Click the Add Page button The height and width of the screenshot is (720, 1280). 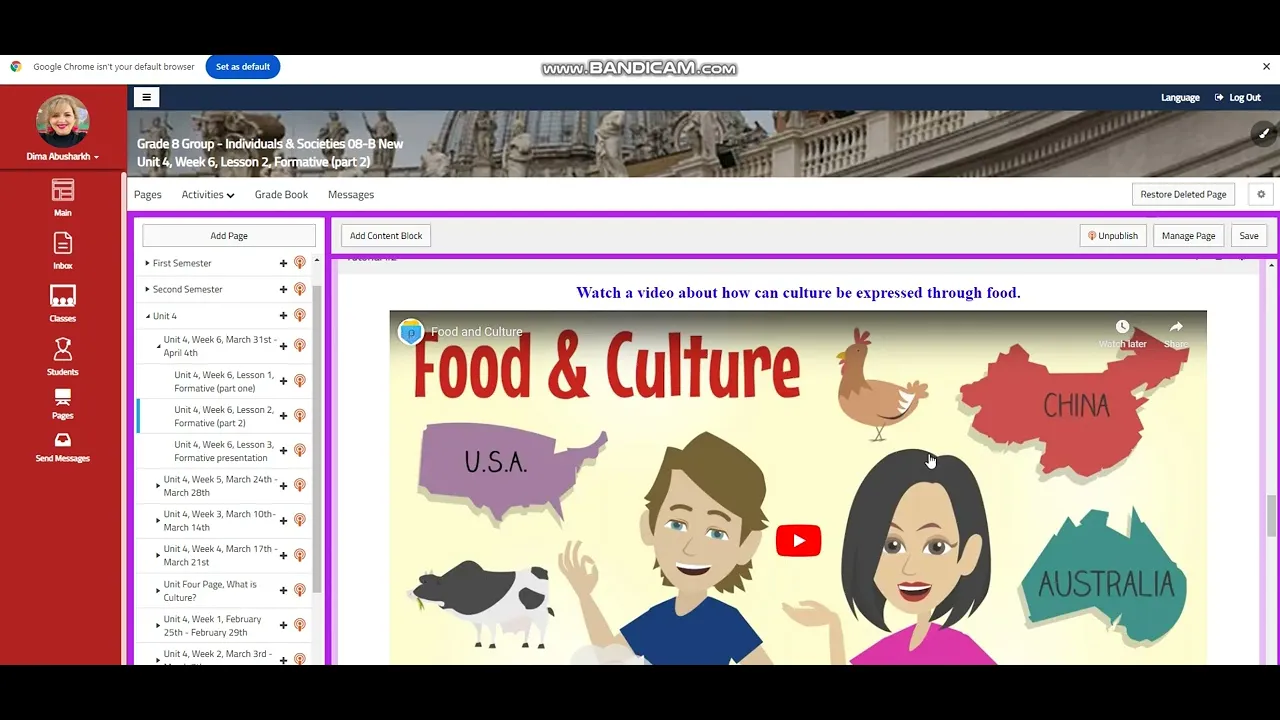click(229, 236)
